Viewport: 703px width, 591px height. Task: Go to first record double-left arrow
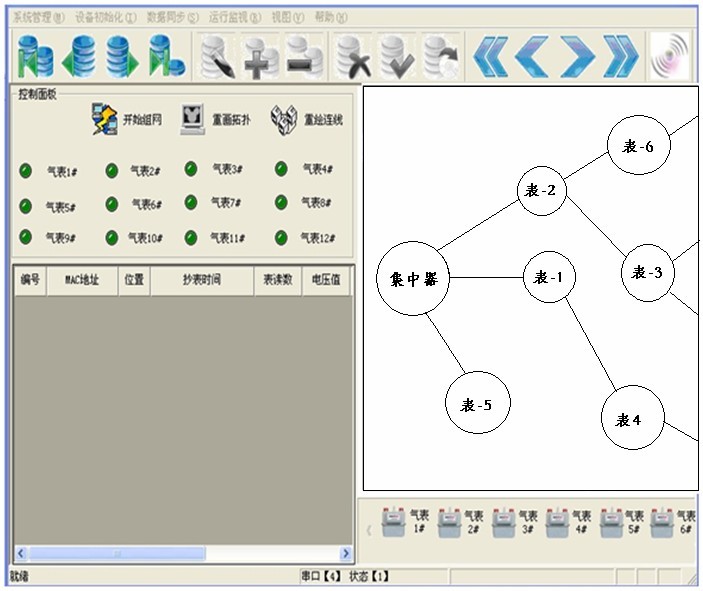pos(490,56)
